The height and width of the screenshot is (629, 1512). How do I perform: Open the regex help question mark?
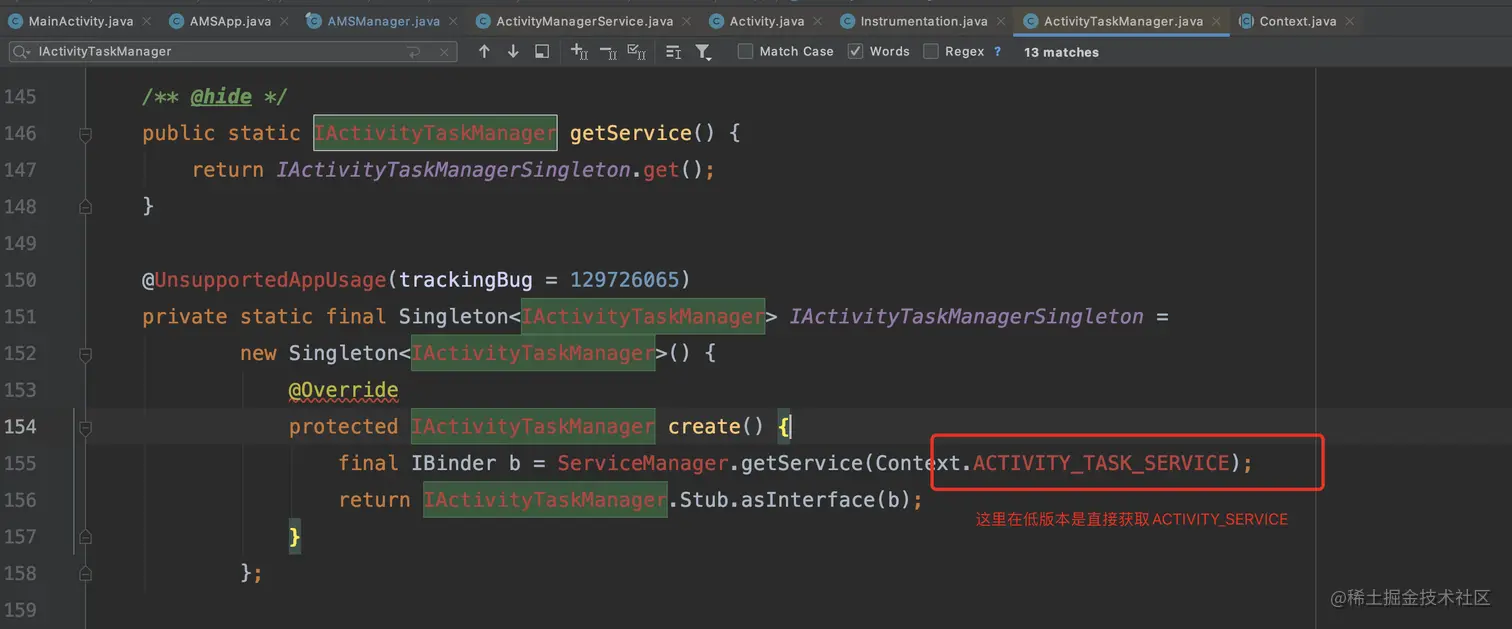point(997,51)
